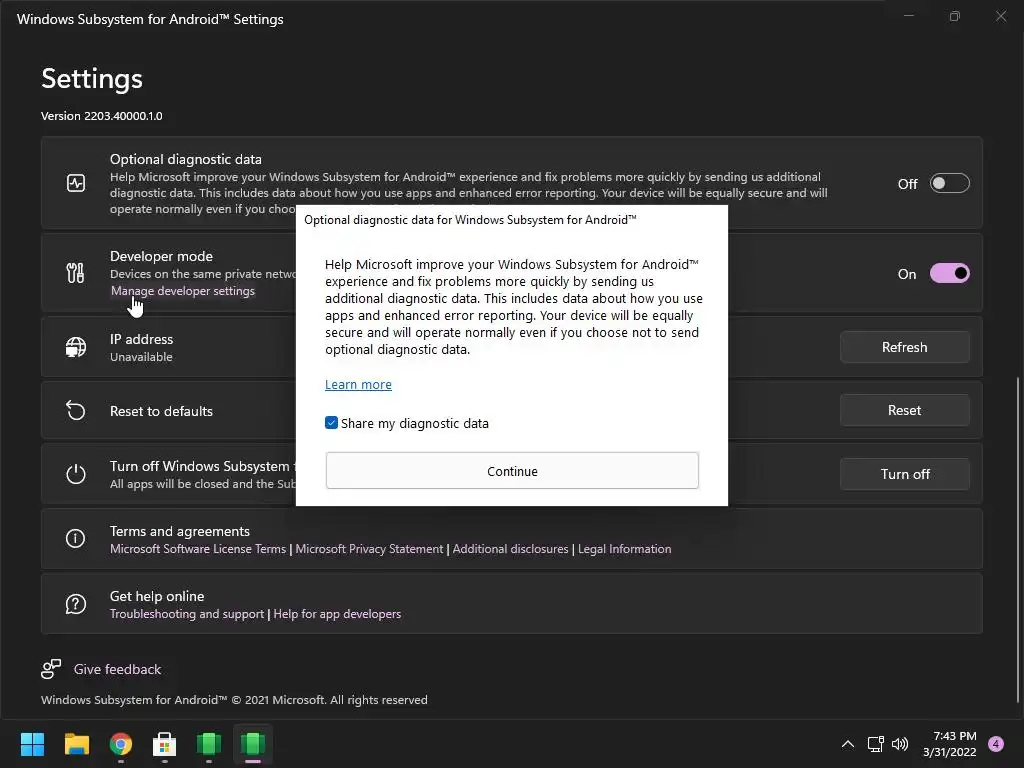This screenshot has height=768, width=1024.
Task: Open Troubleshooting and support link
Action: point(187,614)
